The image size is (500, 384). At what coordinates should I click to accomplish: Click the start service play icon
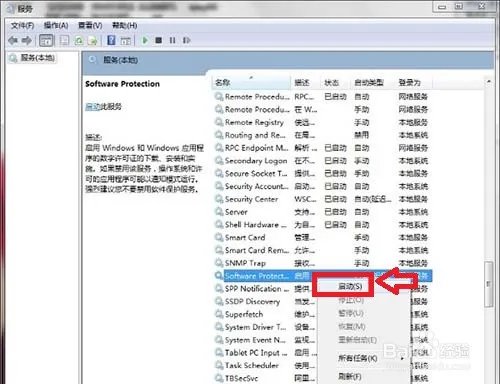click(145, 40)
